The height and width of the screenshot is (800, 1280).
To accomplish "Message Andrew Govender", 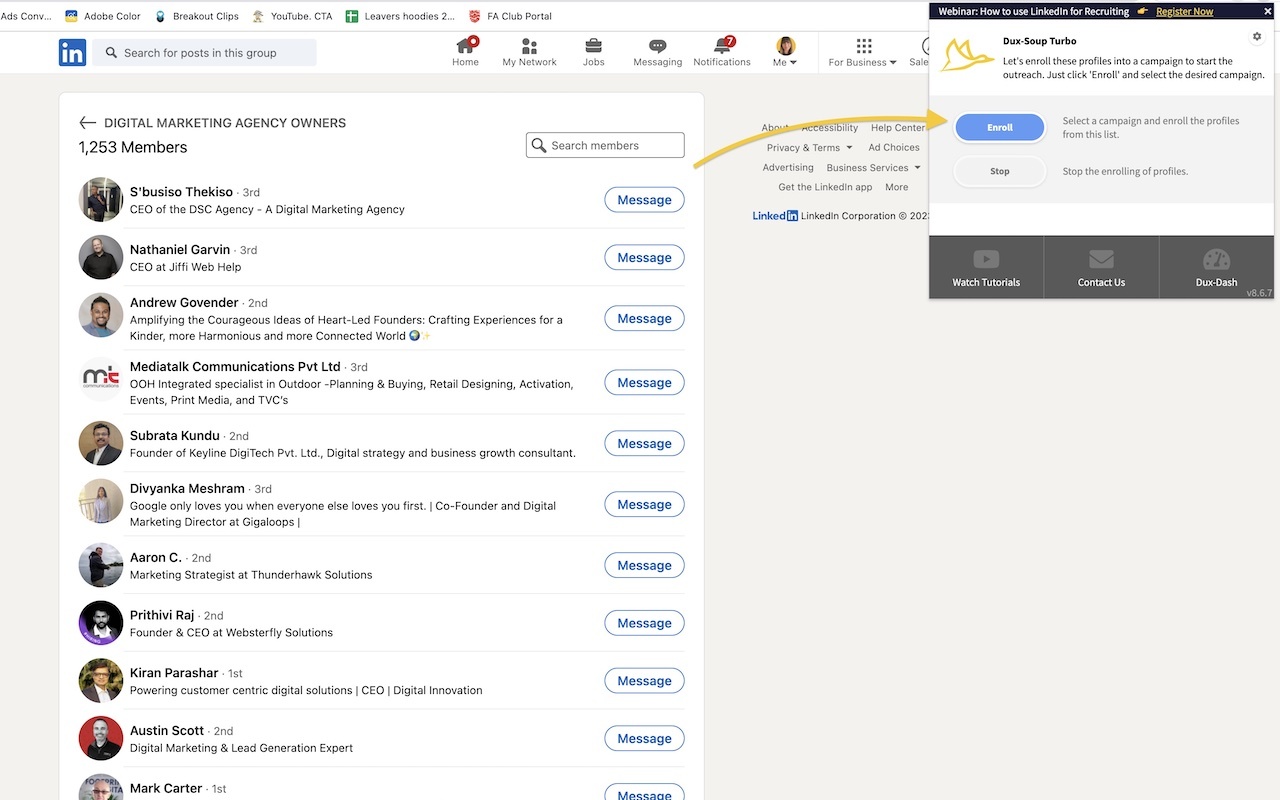I will (644, 319).
